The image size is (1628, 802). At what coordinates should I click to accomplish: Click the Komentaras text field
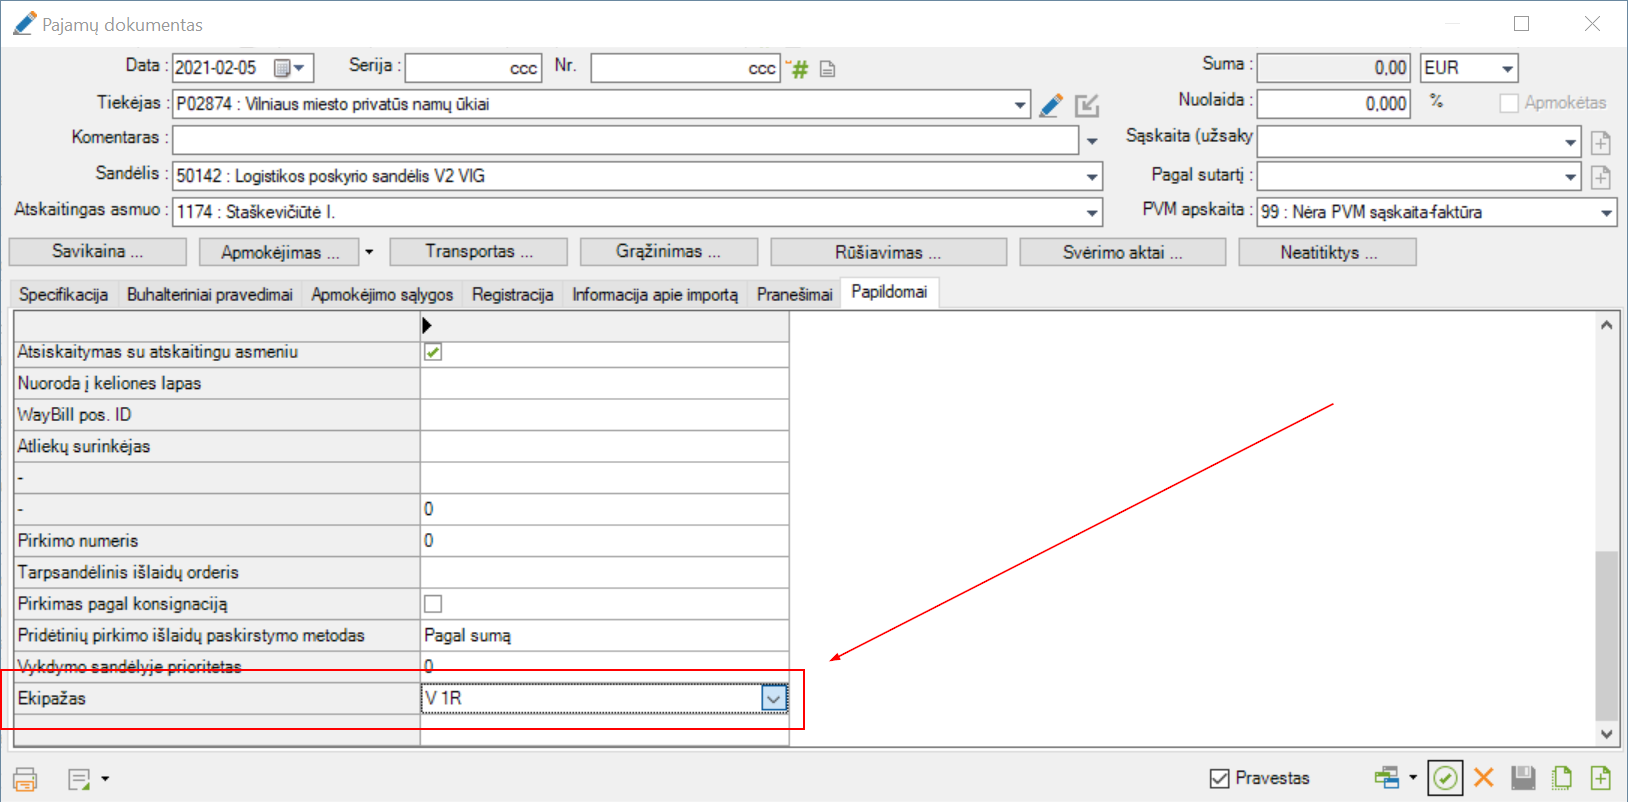tap(626, 140)
